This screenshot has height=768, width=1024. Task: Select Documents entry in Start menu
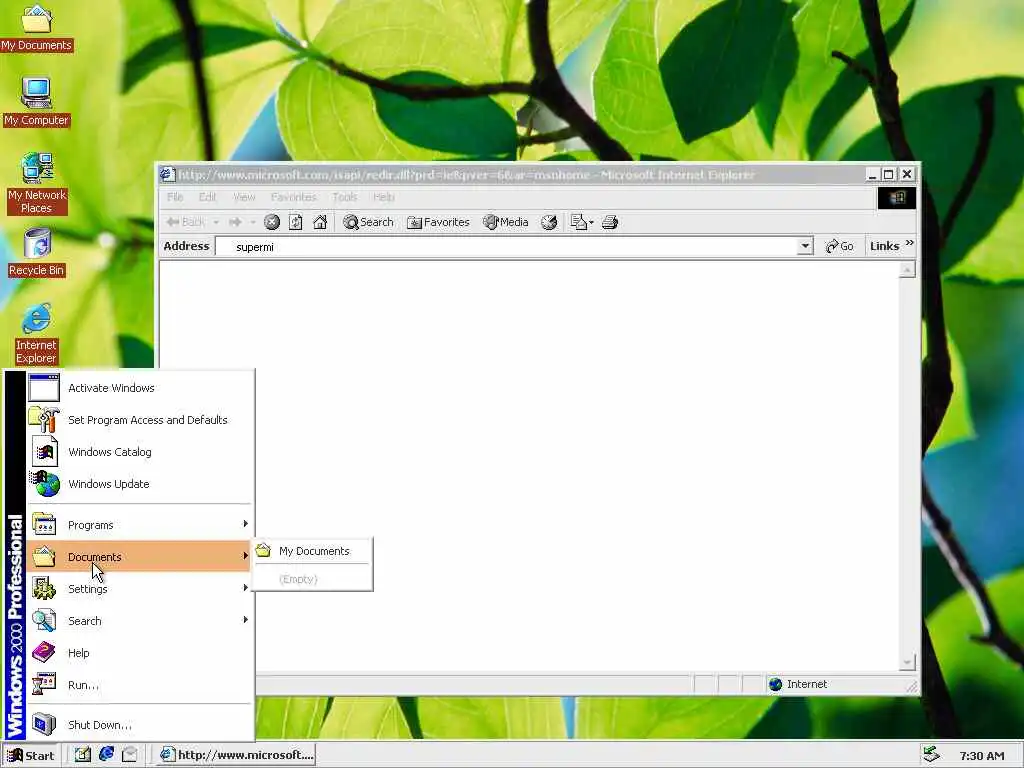click(138, 556)
